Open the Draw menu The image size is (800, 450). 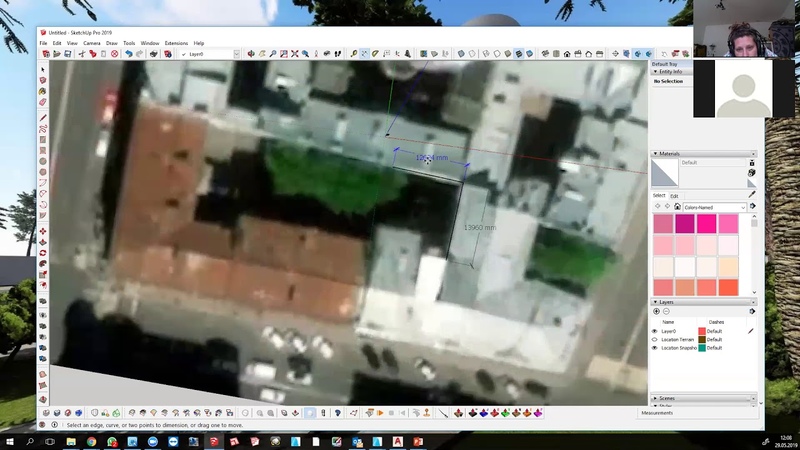(x=112, y=43)
